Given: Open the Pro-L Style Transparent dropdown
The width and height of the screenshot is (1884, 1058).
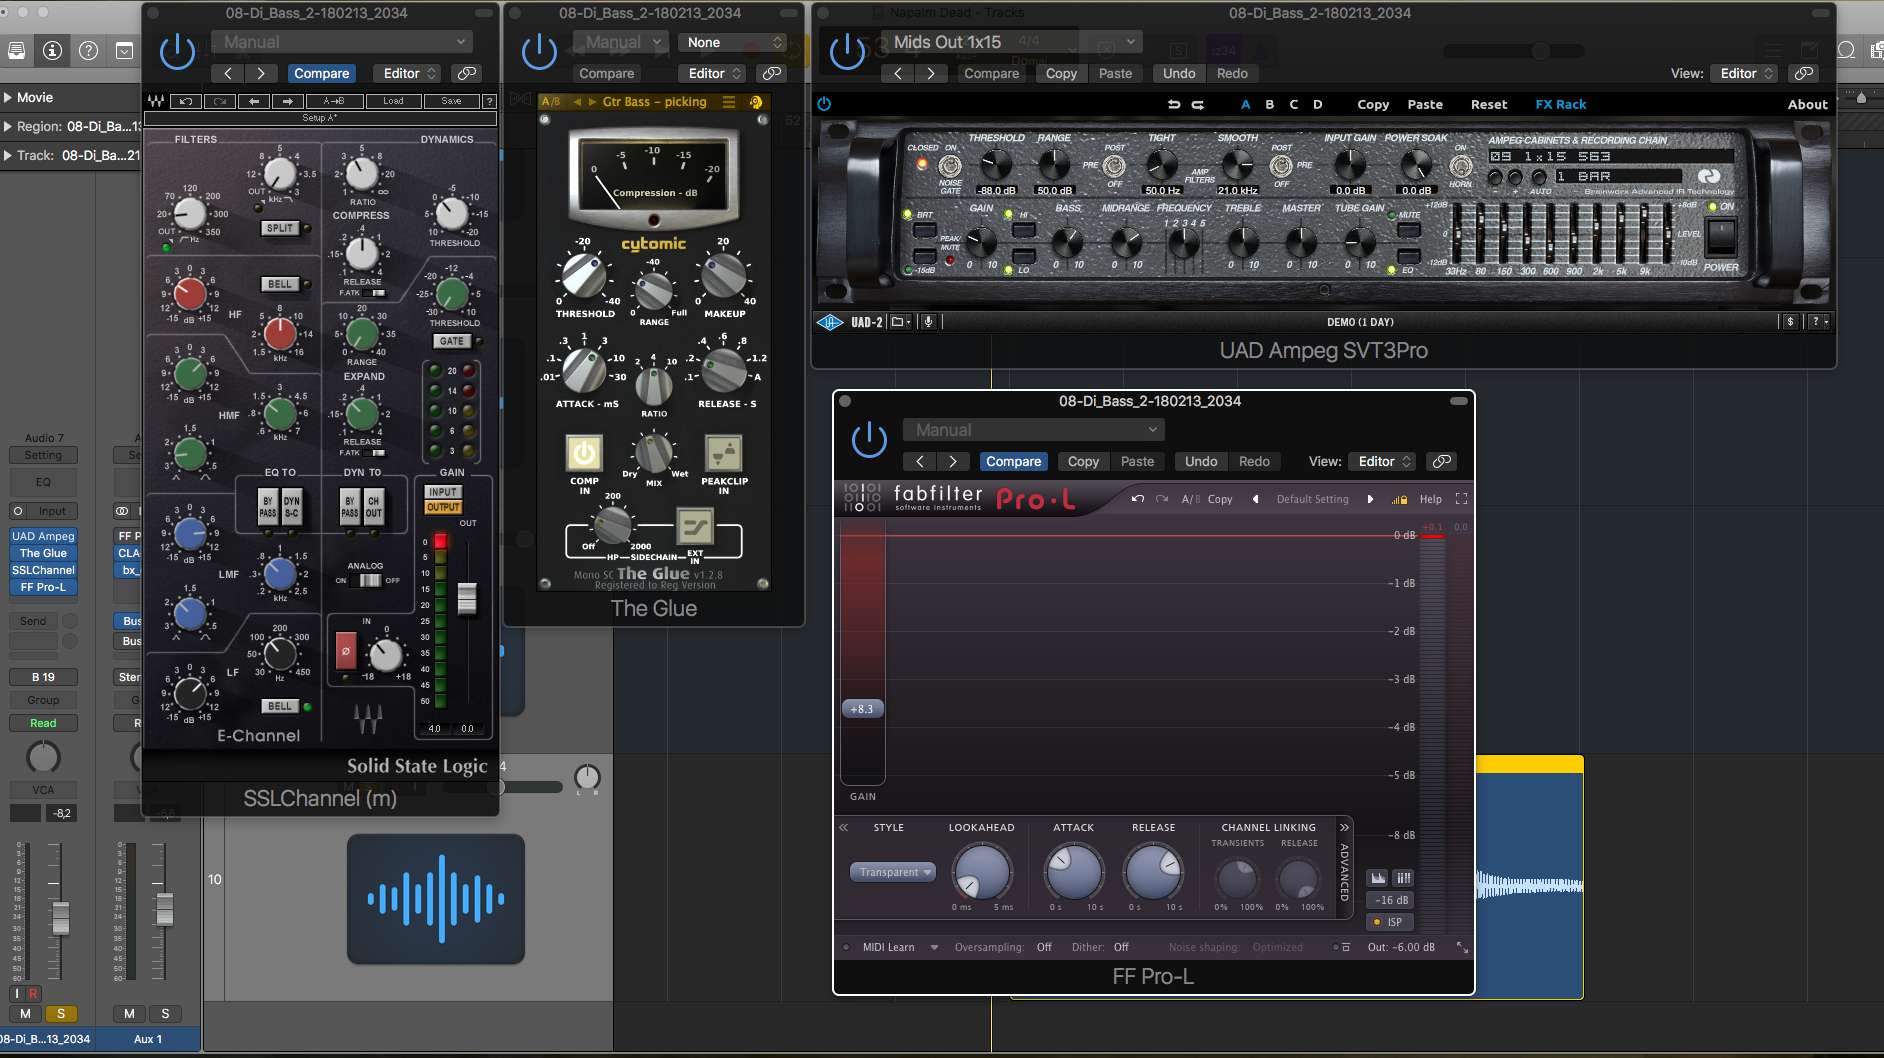Looking at the screenshot, I should point(892,872).
